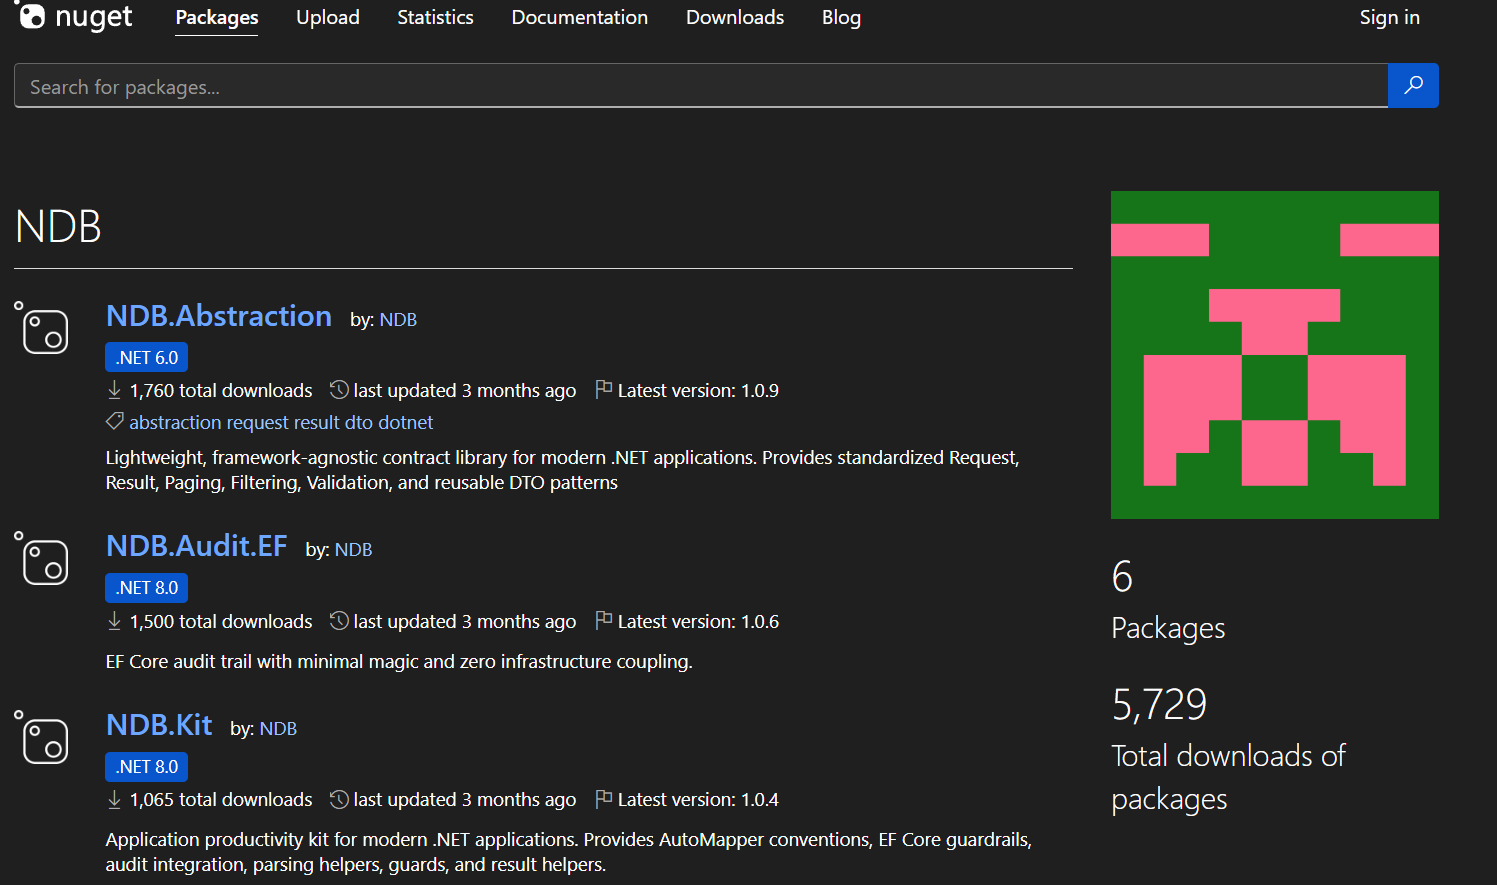1497x885 pixels.
Task: Click the 'result' tag link
Action: click(x=316, y=422)
